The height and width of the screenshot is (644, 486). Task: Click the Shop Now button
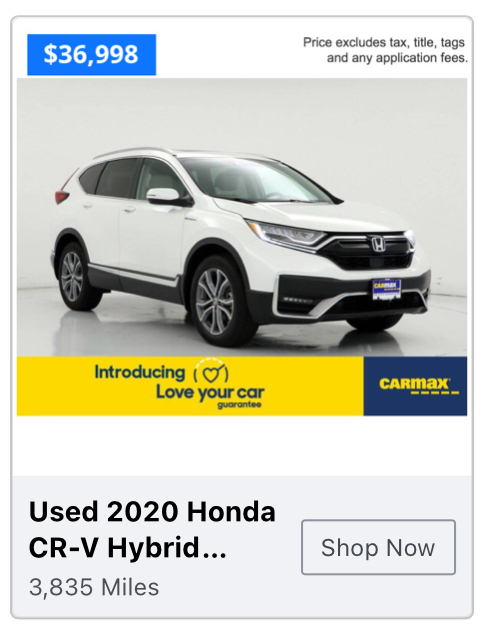pos(378,547)
